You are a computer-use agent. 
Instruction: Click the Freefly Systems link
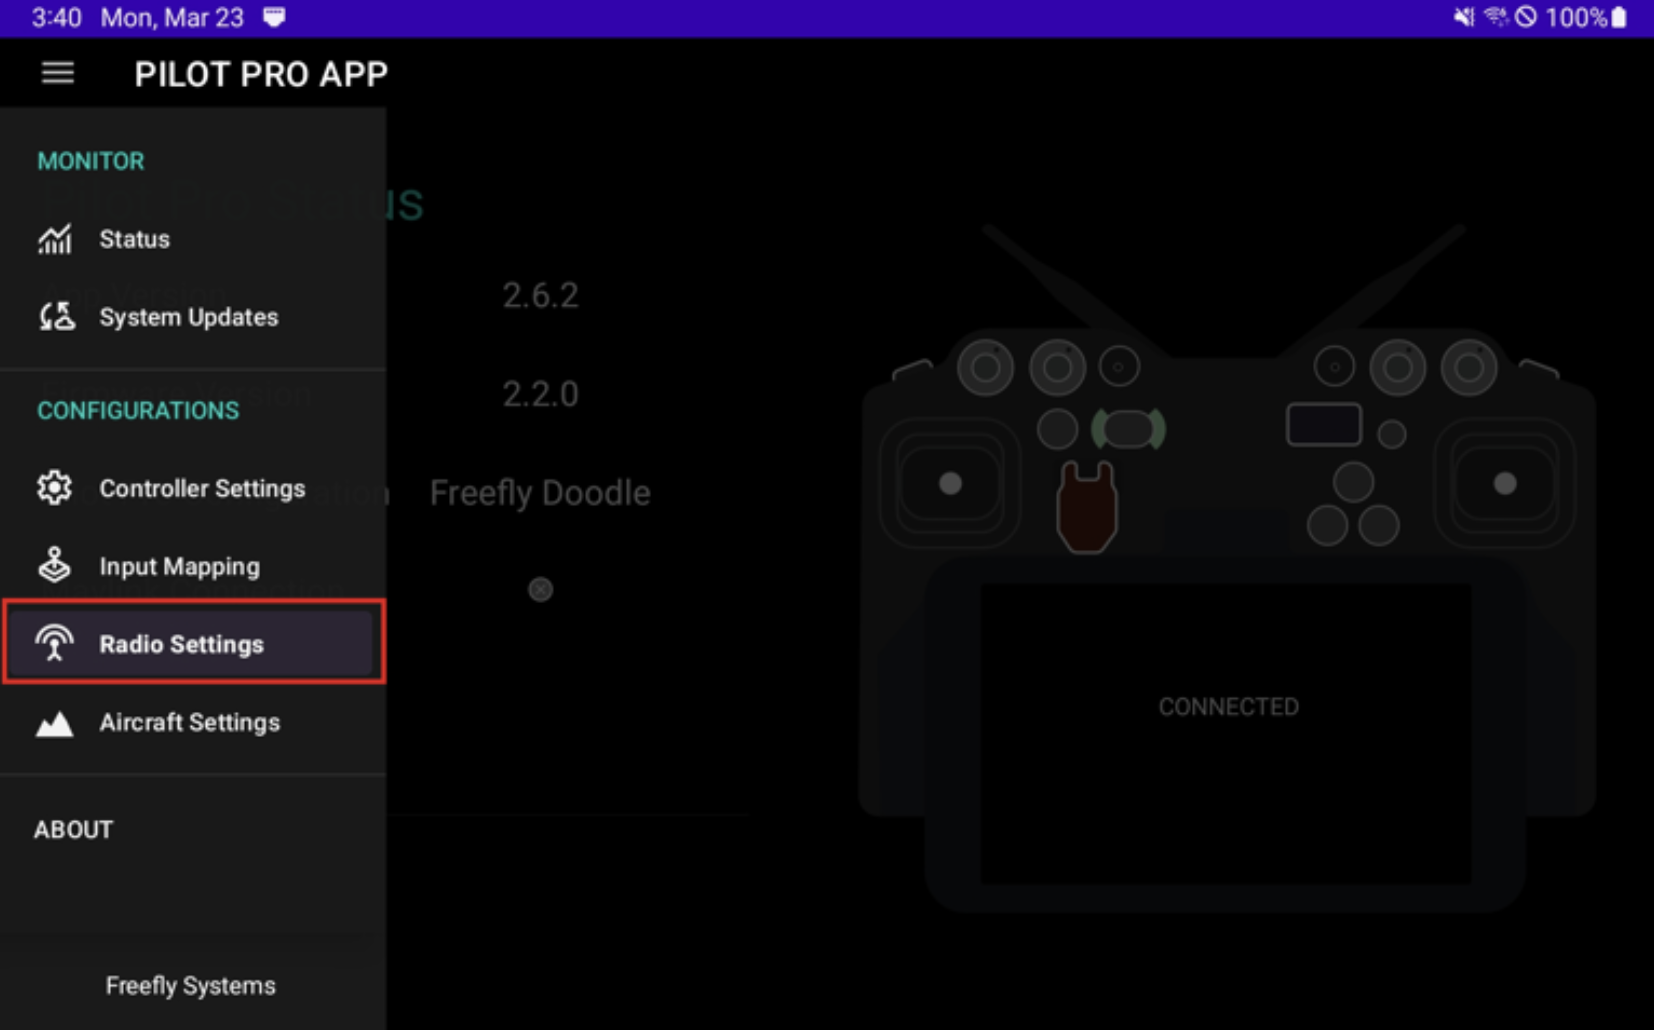190,986
